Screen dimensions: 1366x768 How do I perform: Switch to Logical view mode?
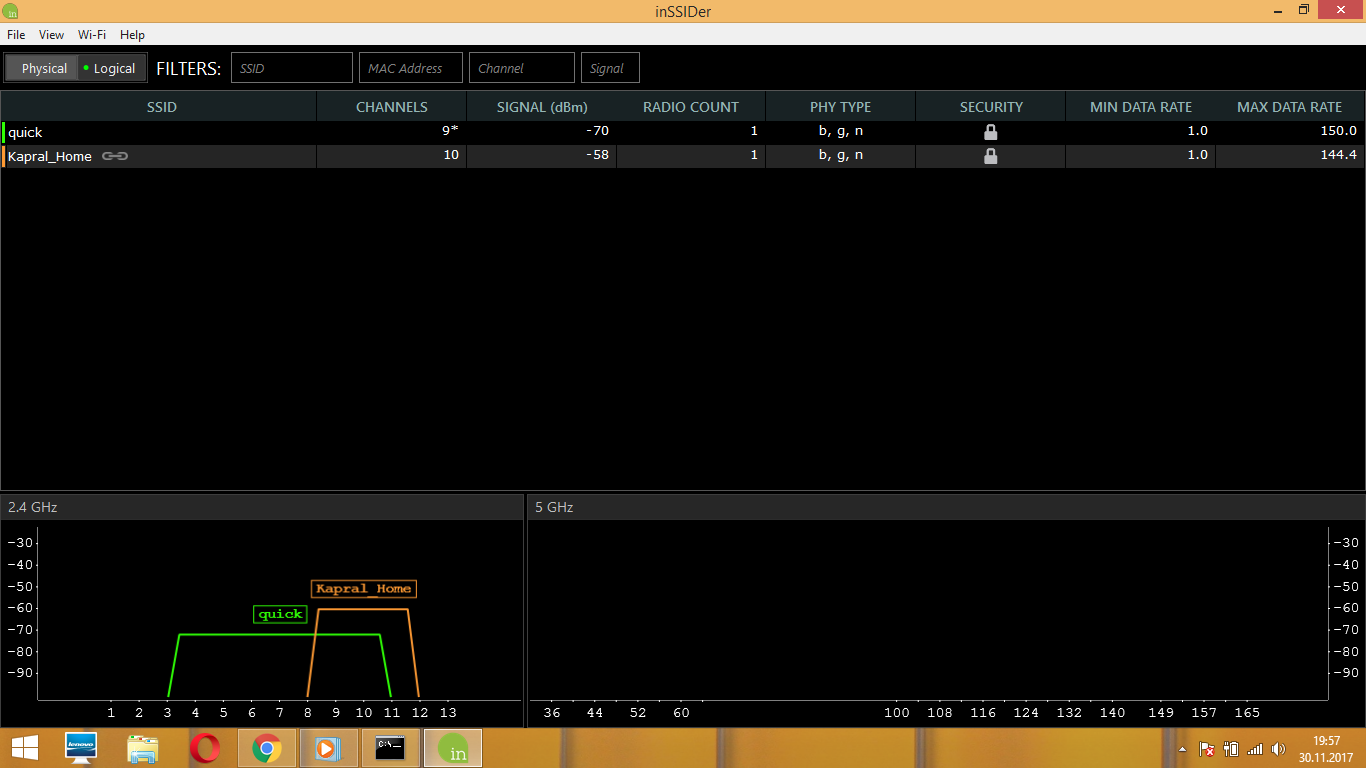coord(113,68)
